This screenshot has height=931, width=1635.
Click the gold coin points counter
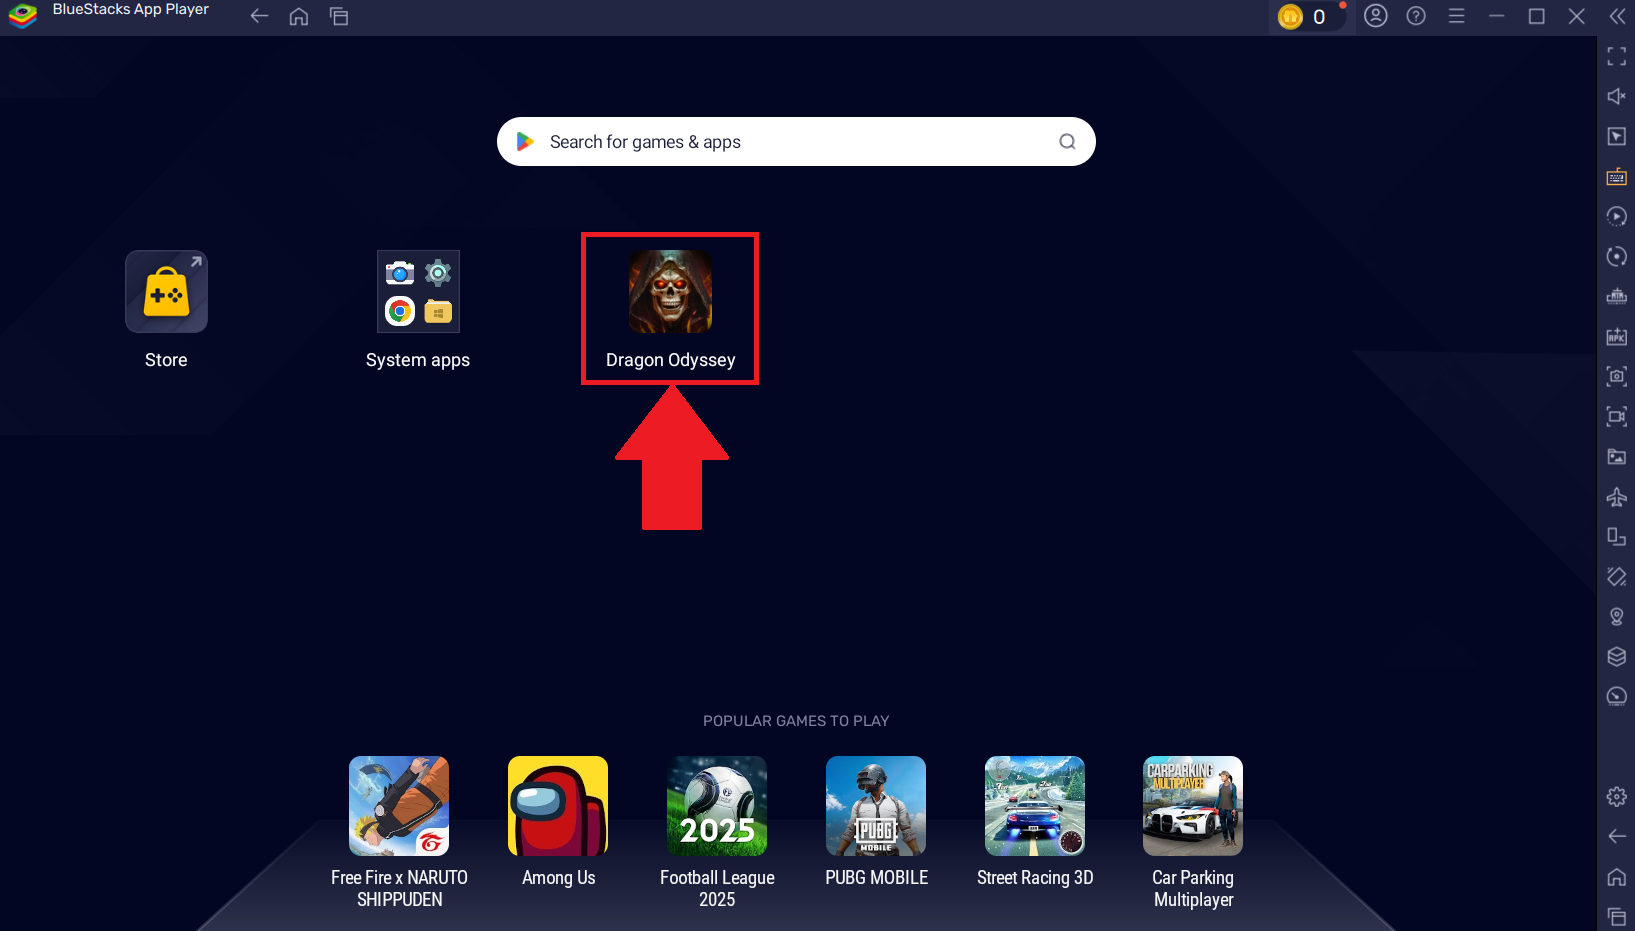click(x=1303, y=17)
